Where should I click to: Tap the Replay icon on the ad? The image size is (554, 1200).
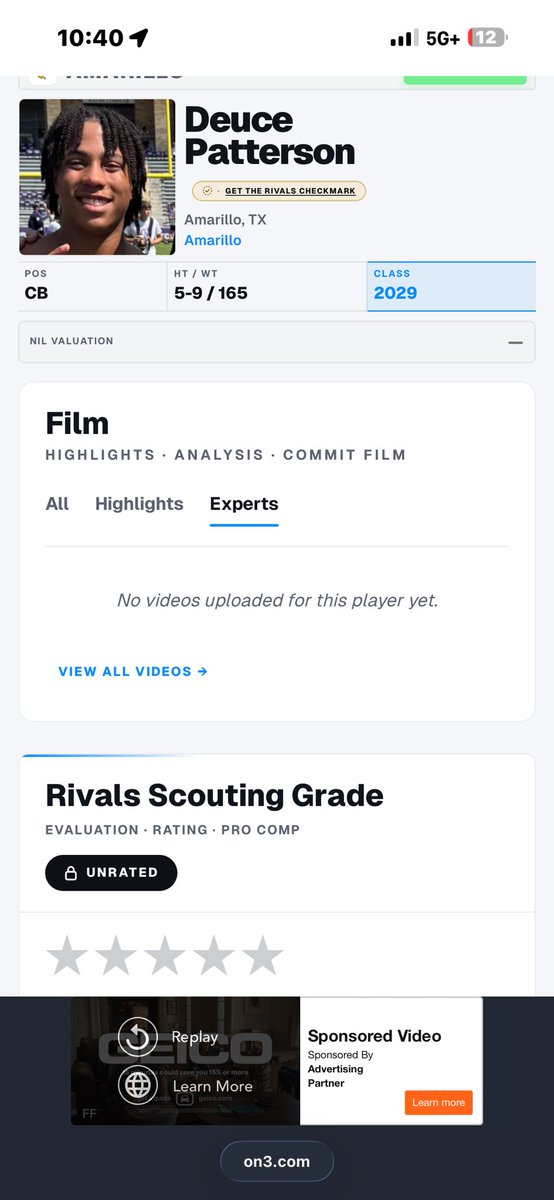(138, 1038)
